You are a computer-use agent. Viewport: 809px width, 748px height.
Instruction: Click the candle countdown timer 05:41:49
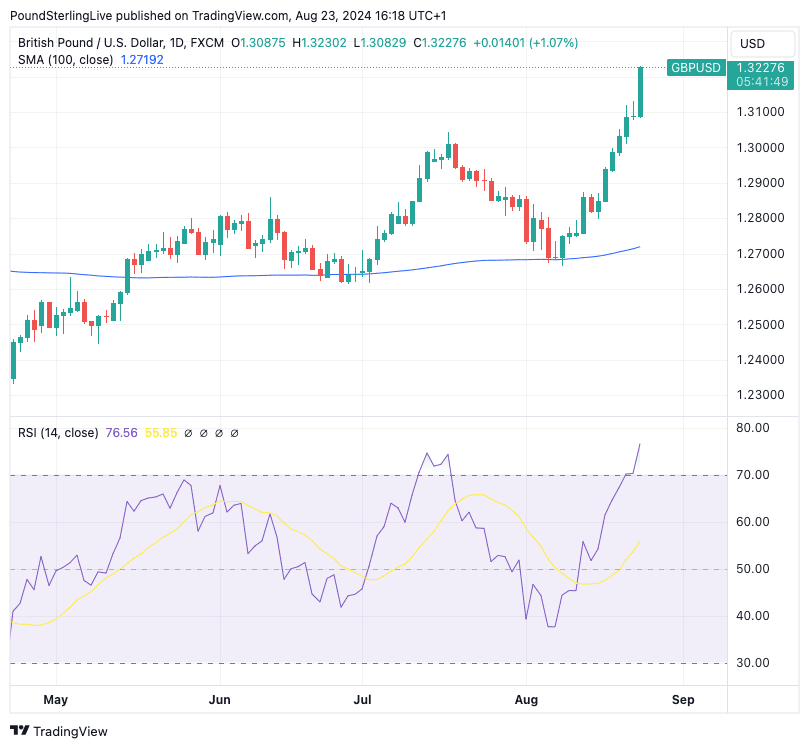click(x=759, y=81)
